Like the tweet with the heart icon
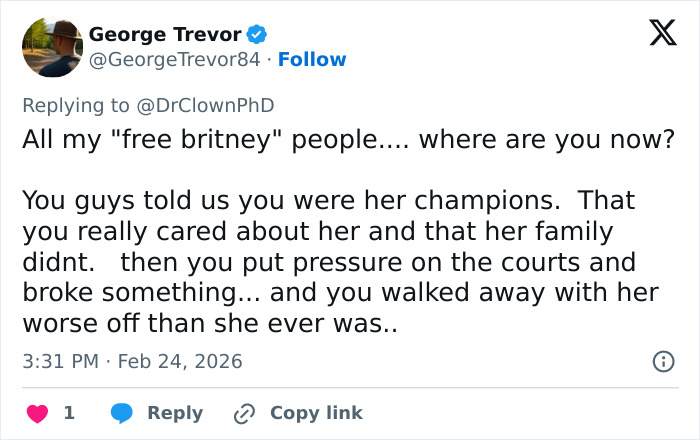700x440 pixels. 37,412
